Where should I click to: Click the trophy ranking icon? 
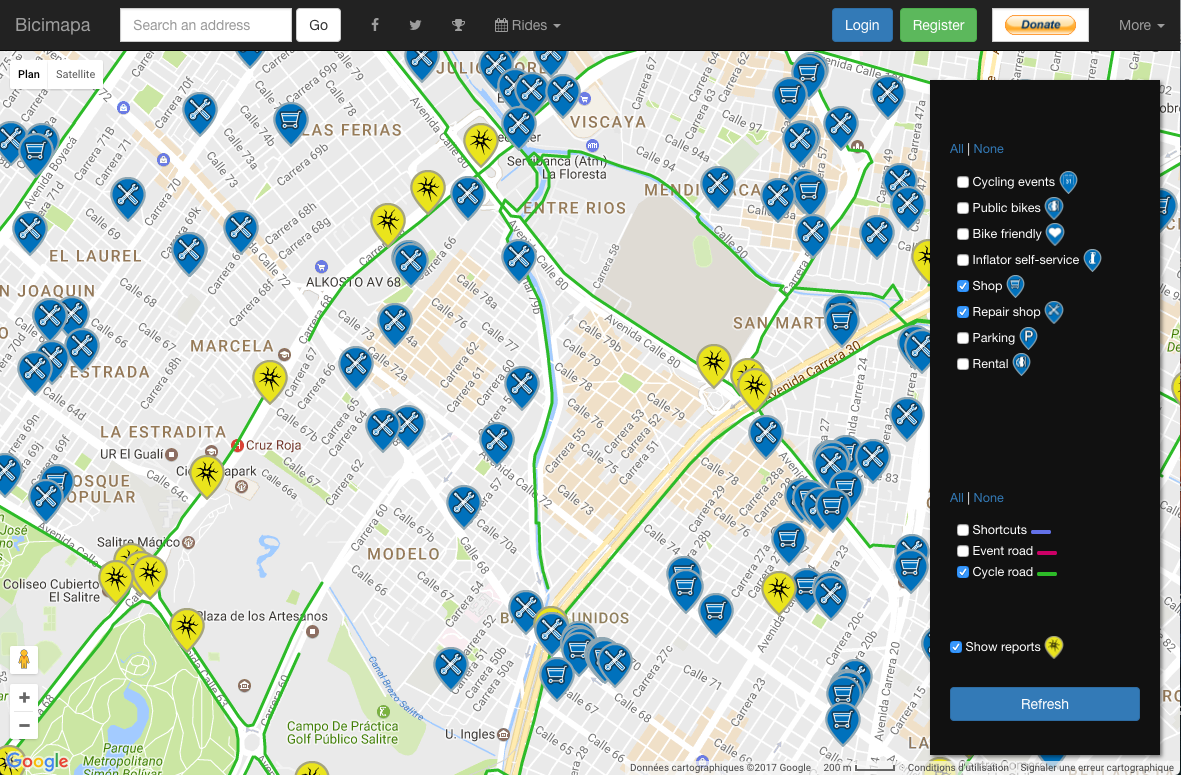pyautogui.click(x=458, y=25)
